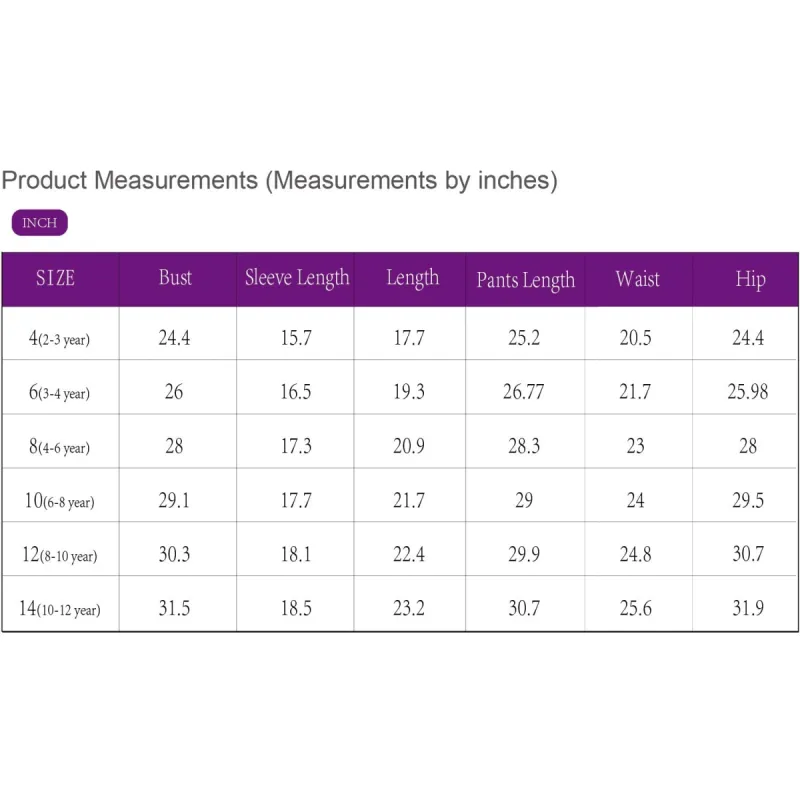The image size is (800, 800).
Task: Click sleeve length value 18.1
Action: coord(295,554)
